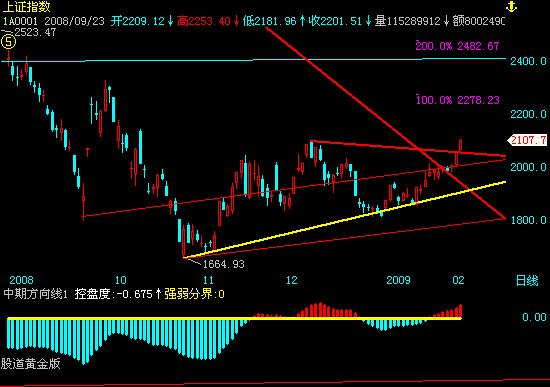Click the yellow anchor icon at top right
The height and width of the screenshot is (387, 550).
click(x=511, y=6)
